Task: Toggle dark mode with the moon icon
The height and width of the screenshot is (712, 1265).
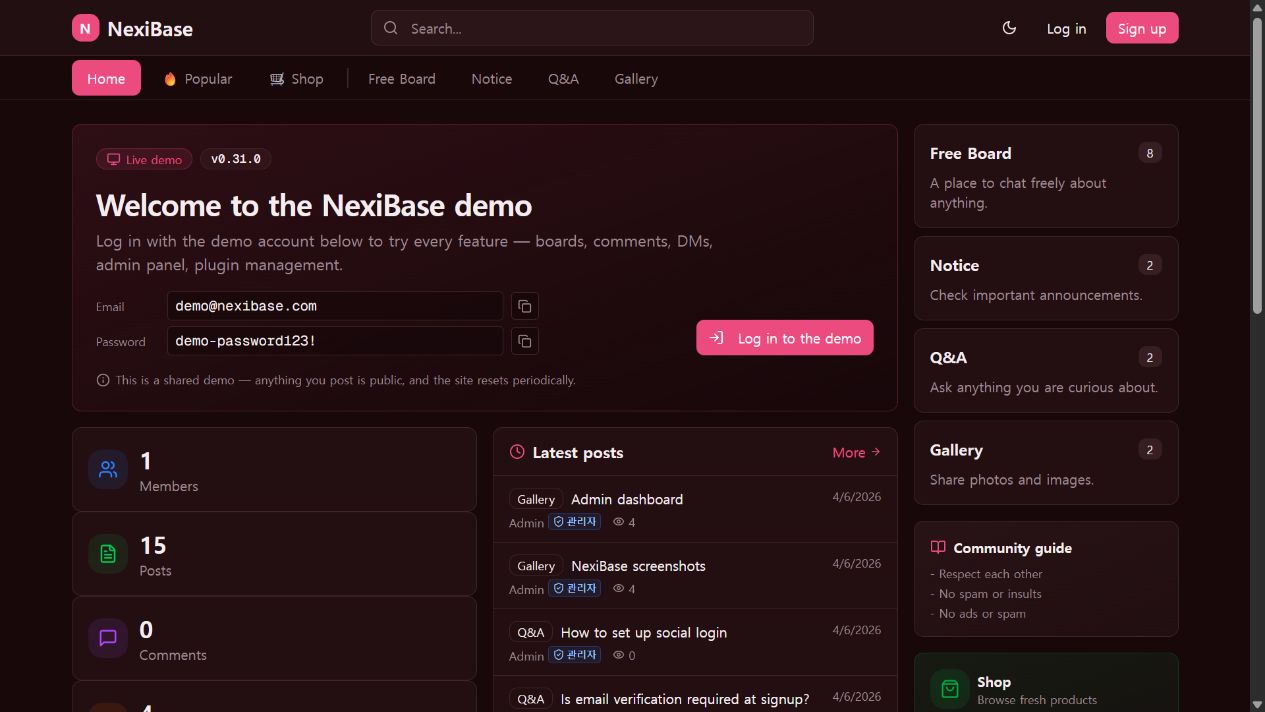Action: point(1009,28)
